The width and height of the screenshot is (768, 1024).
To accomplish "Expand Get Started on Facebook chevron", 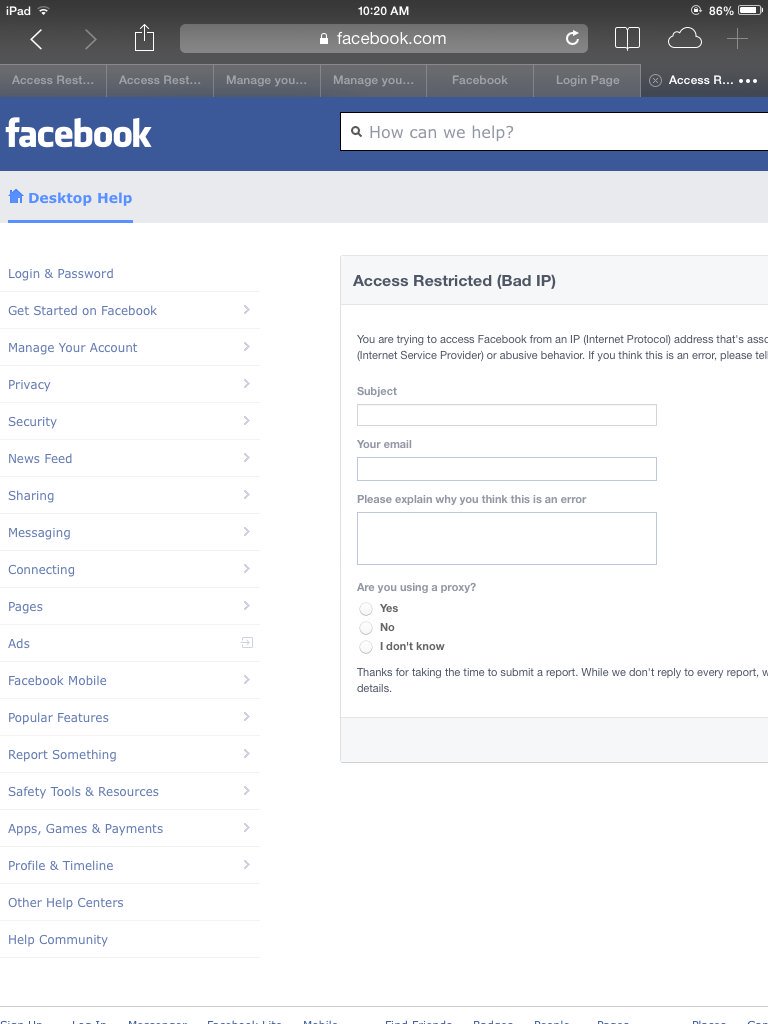I will 246,310.
